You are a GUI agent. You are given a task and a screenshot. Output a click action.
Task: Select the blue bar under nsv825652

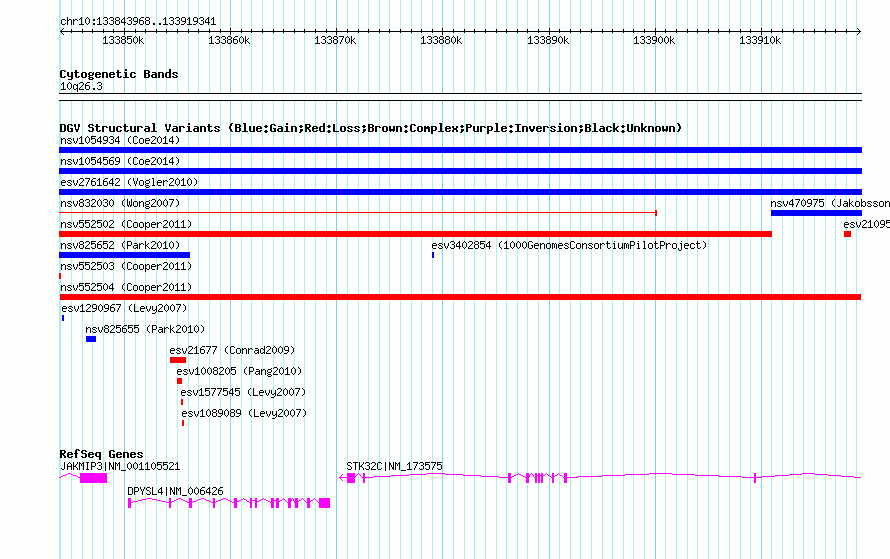124,255
